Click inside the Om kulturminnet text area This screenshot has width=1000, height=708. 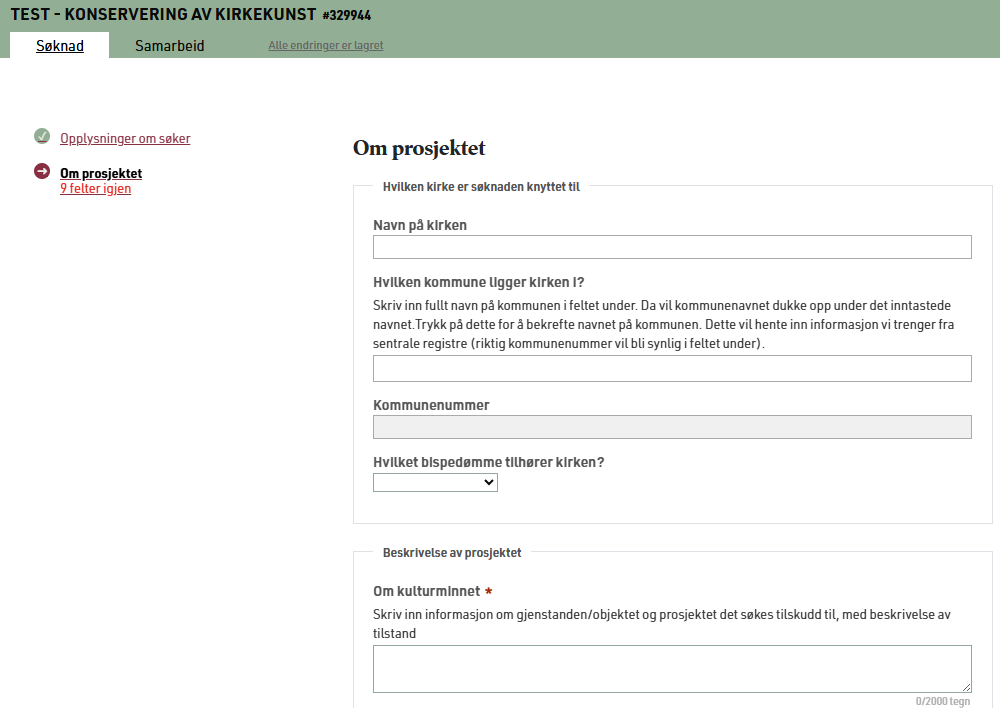[672, 669]
